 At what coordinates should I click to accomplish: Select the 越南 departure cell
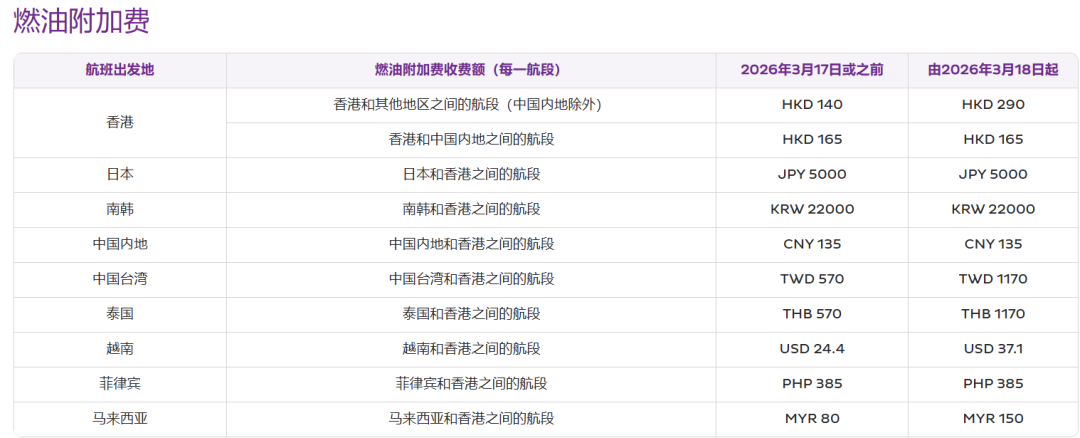click(x=120, y=349)
